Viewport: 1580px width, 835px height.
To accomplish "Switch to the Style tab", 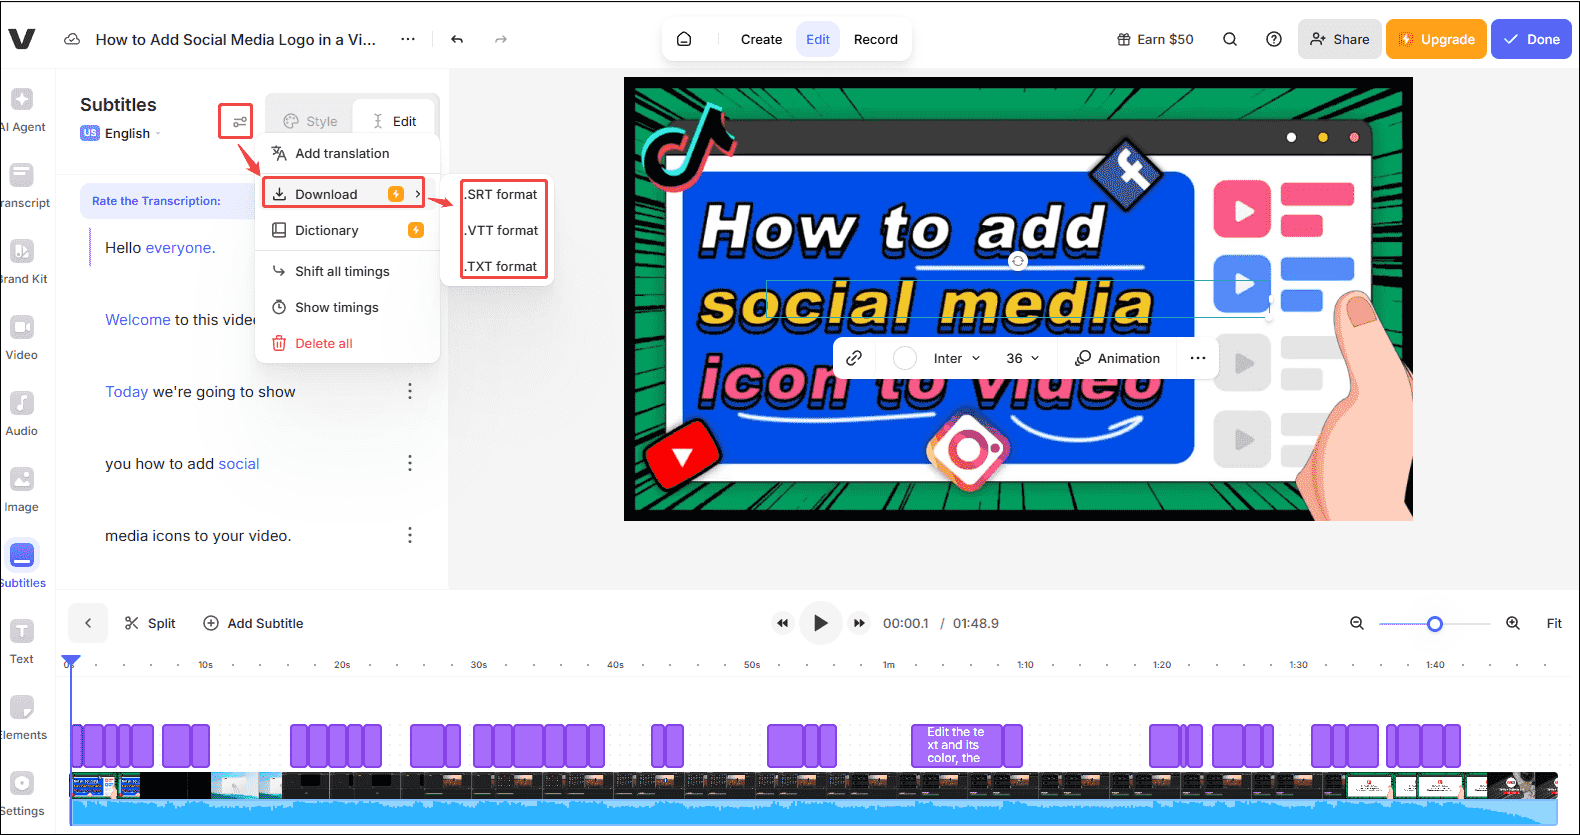I will 310,121.
